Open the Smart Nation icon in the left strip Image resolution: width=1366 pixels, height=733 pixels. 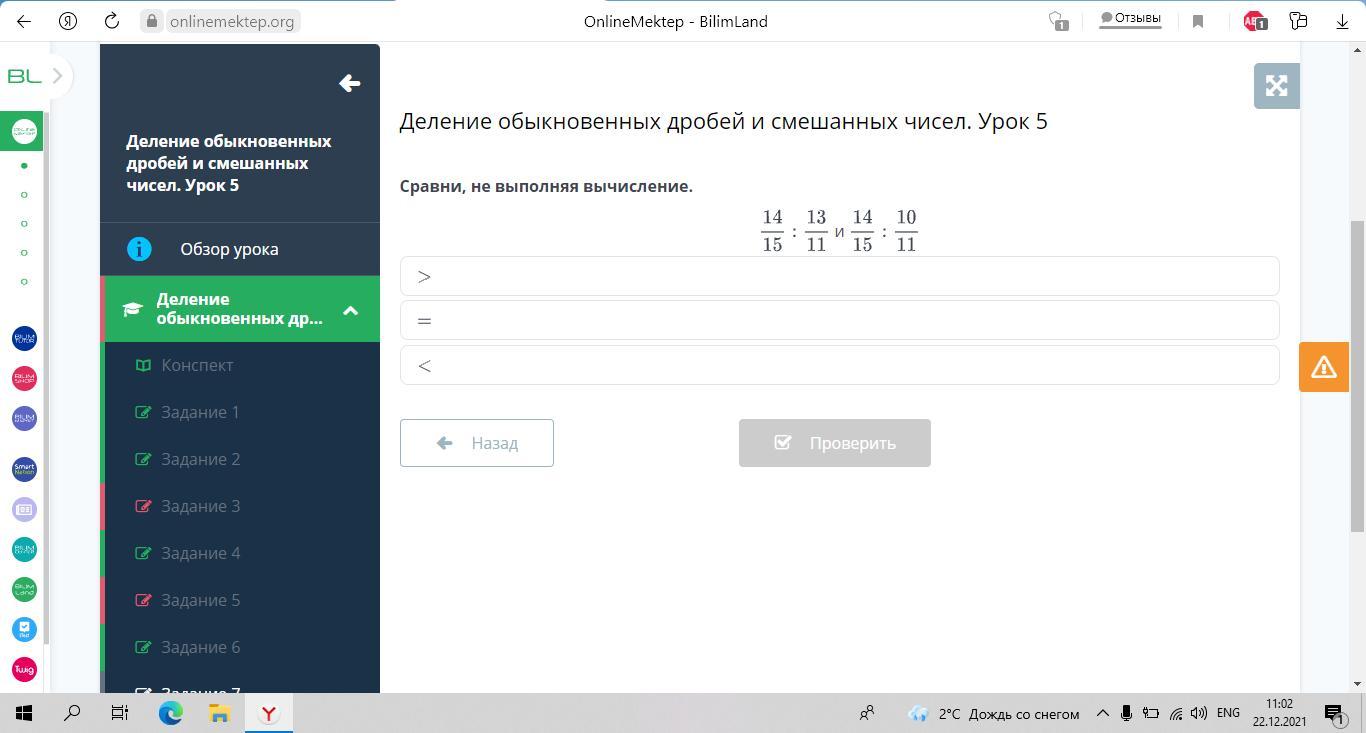click(24, 469)
